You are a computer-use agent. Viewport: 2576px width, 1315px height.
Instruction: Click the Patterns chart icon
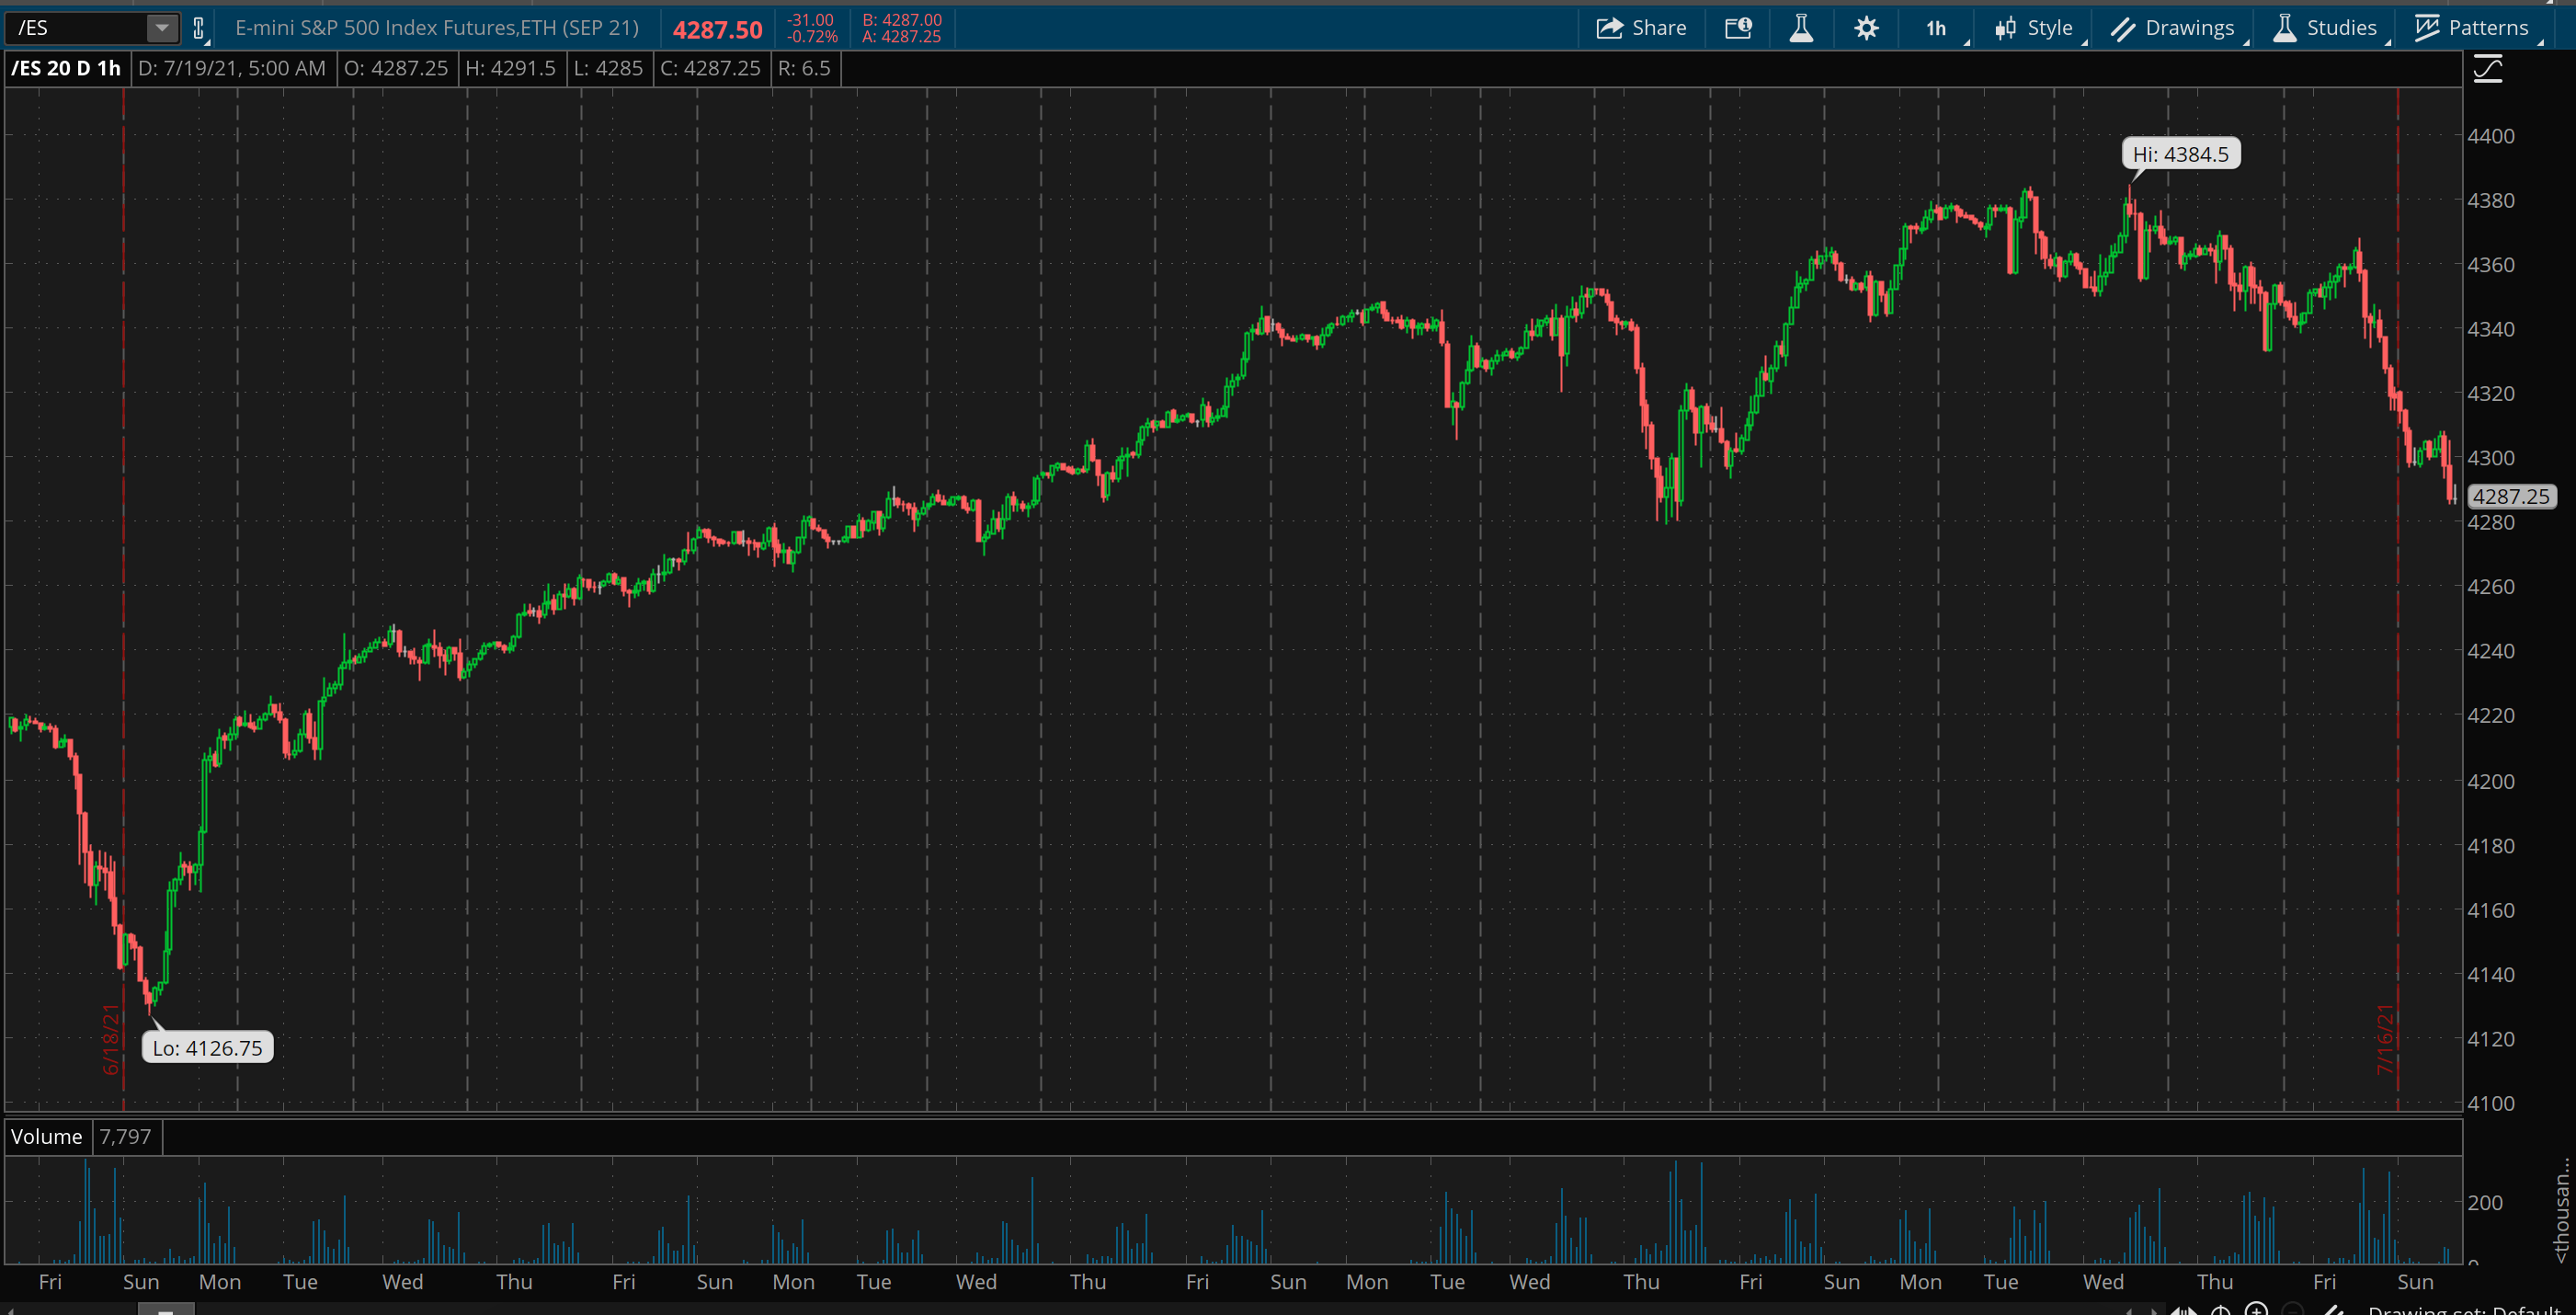[x=2427, y=28]
